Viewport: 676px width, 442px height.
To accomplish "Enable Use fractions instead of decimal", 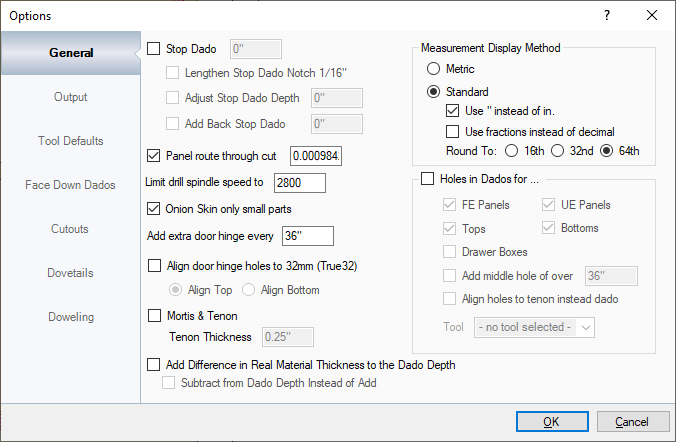I will 453,132.
